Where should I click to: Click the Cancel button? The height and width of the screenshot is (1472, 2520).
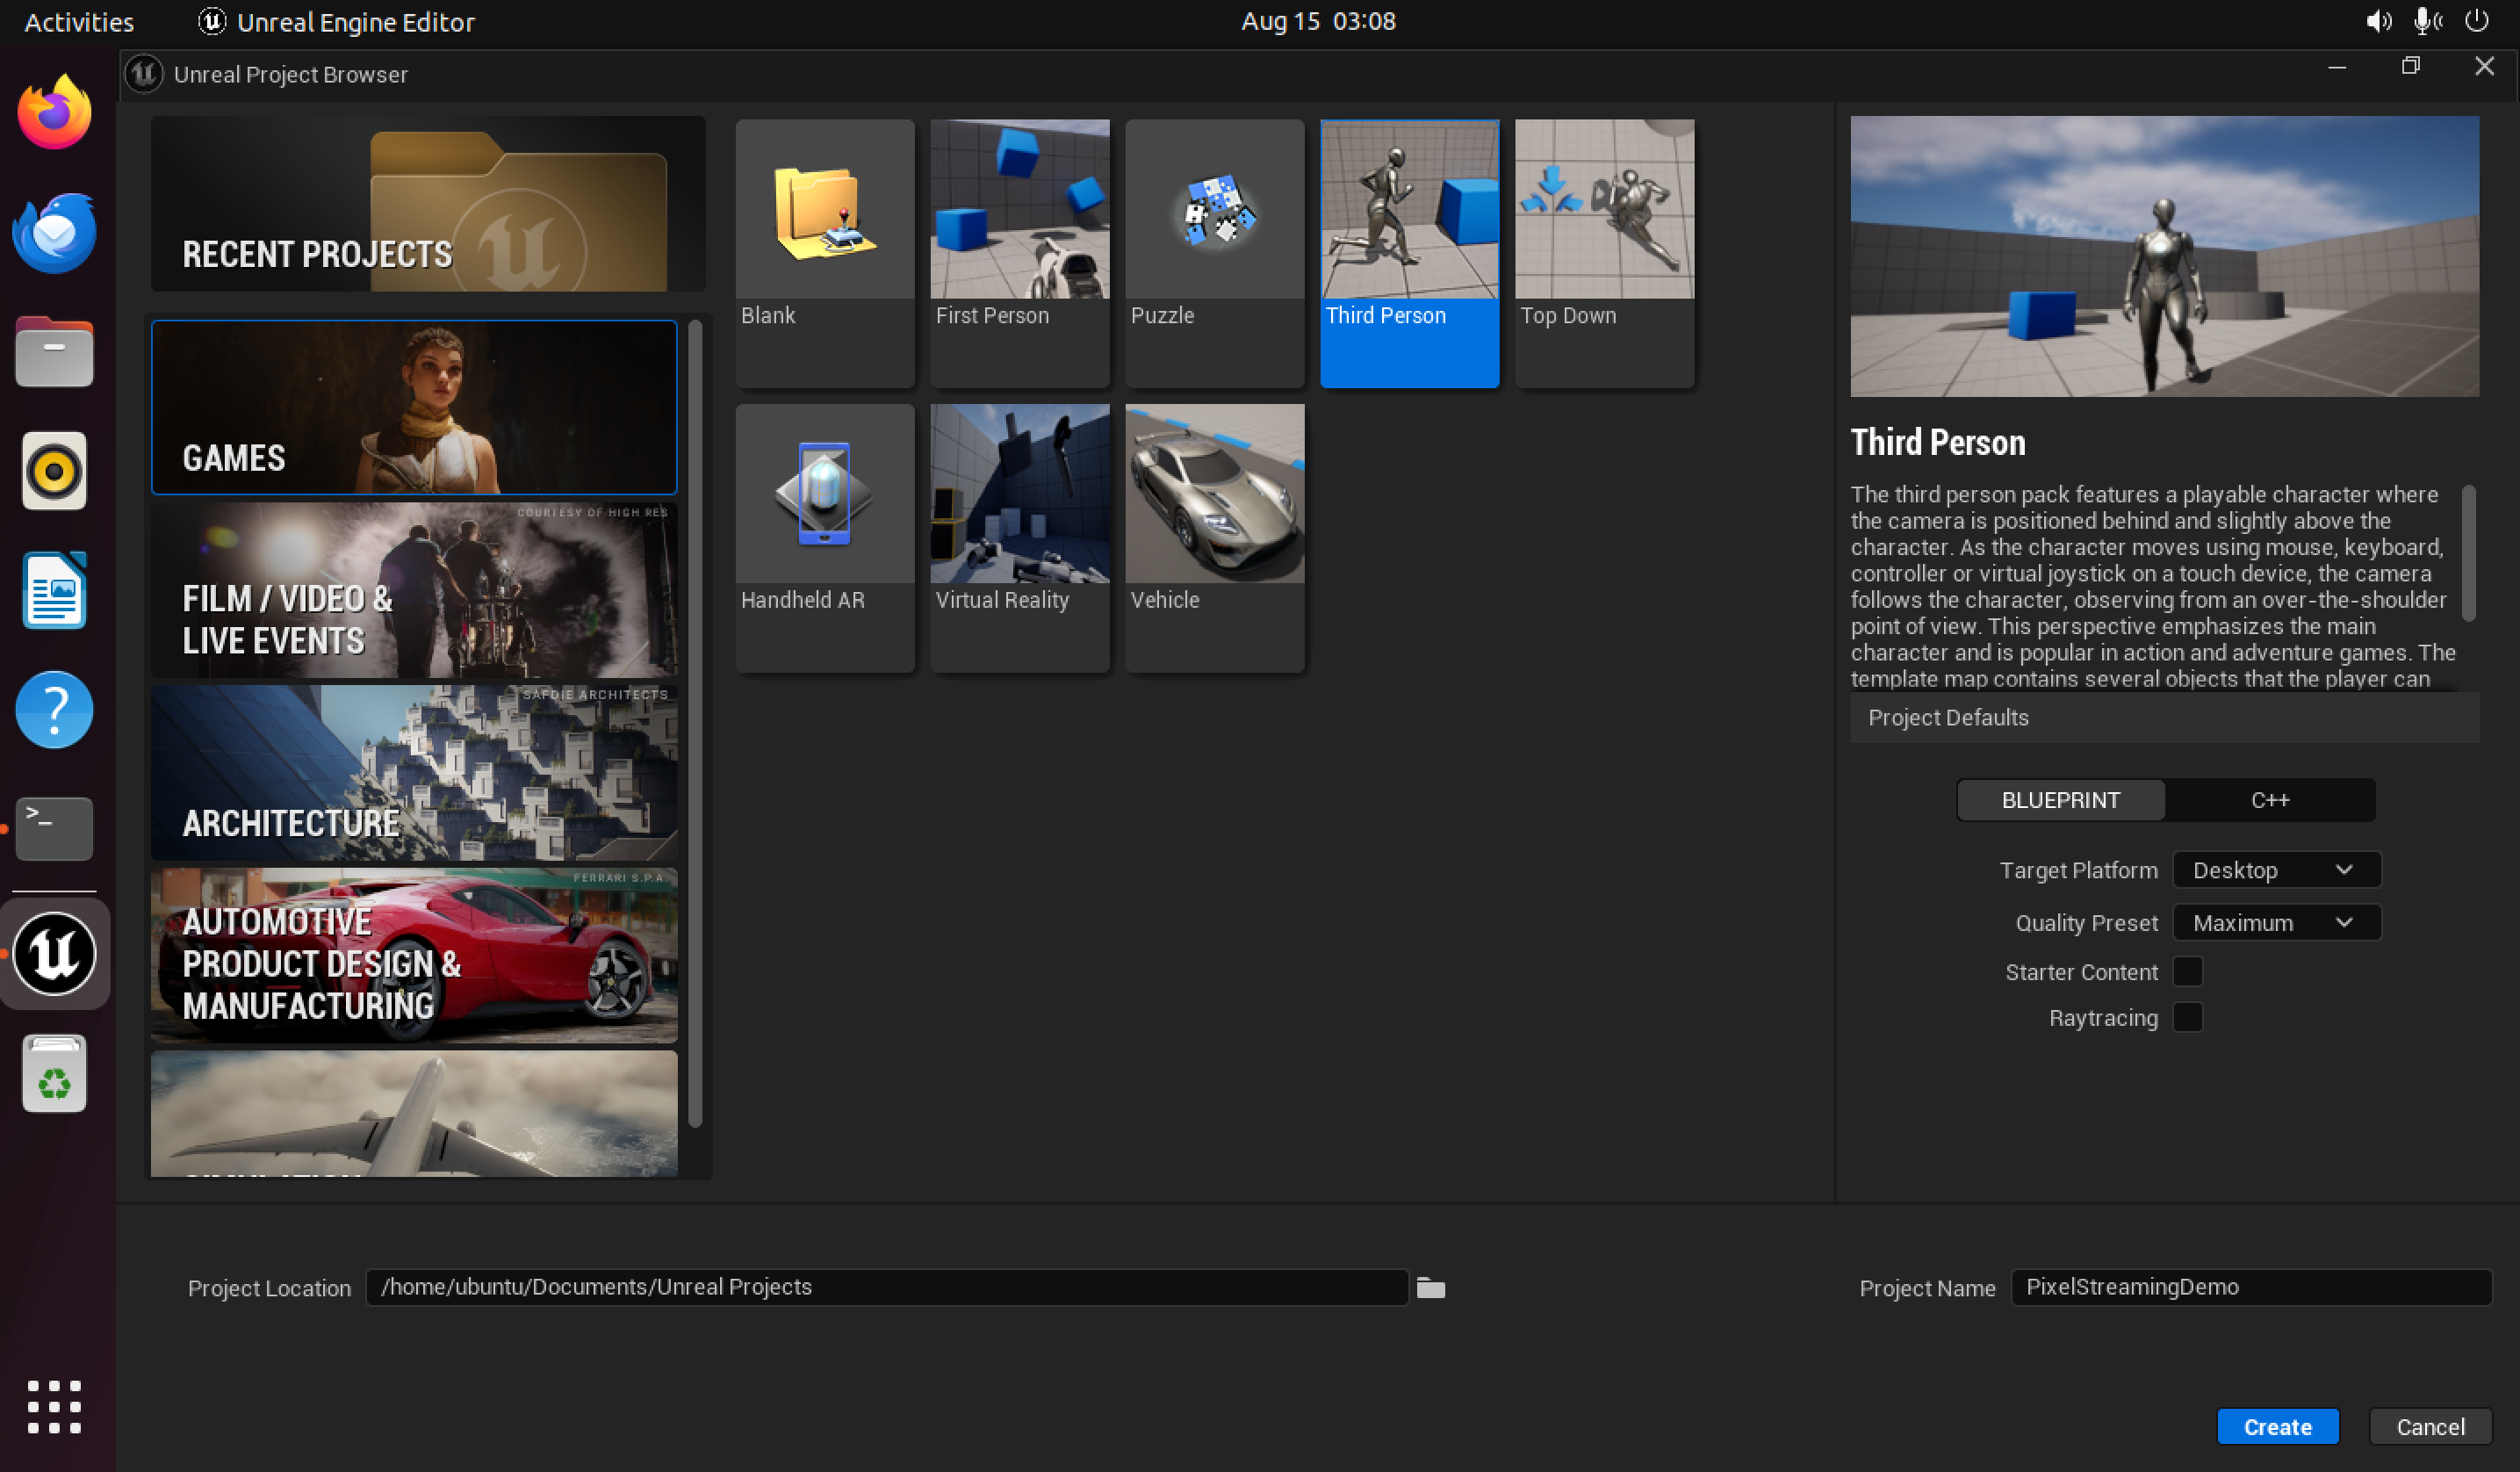[x=2430, y=1427]
